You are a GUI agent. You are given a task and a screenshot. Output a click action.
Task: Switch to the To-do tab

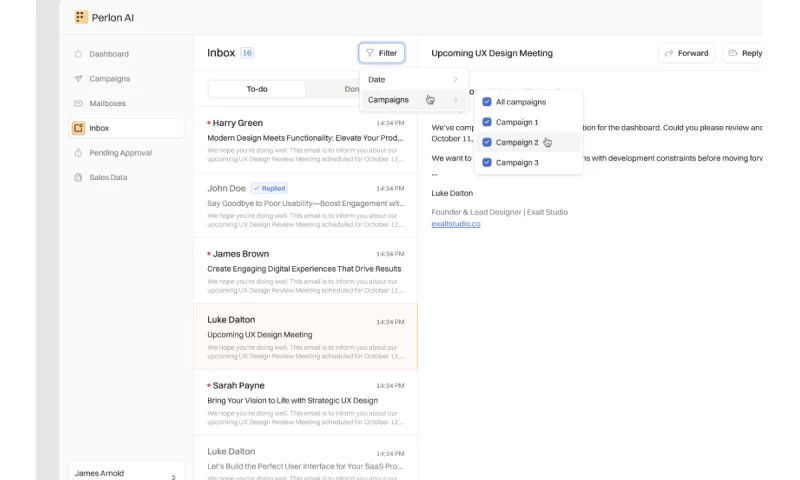257,89
